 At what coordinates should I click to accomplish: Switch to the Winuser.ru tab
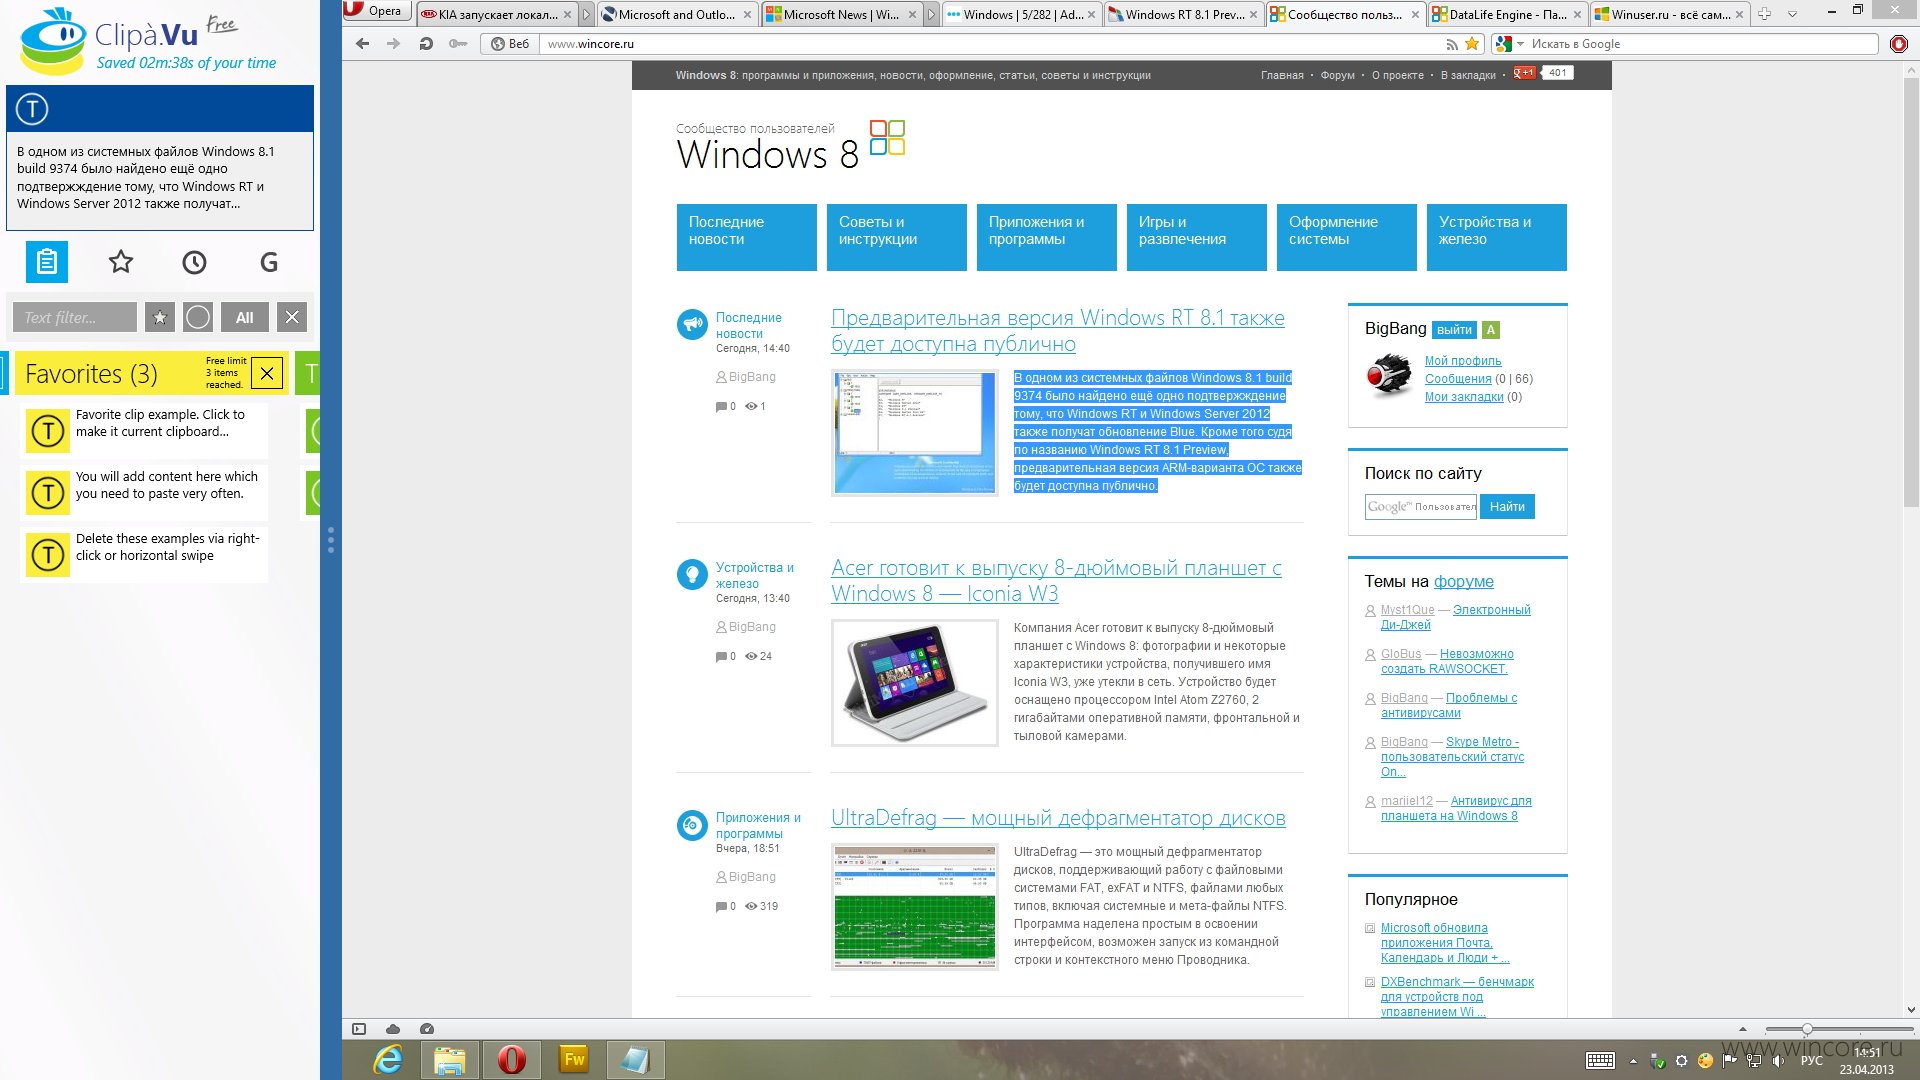point(1670,14)
